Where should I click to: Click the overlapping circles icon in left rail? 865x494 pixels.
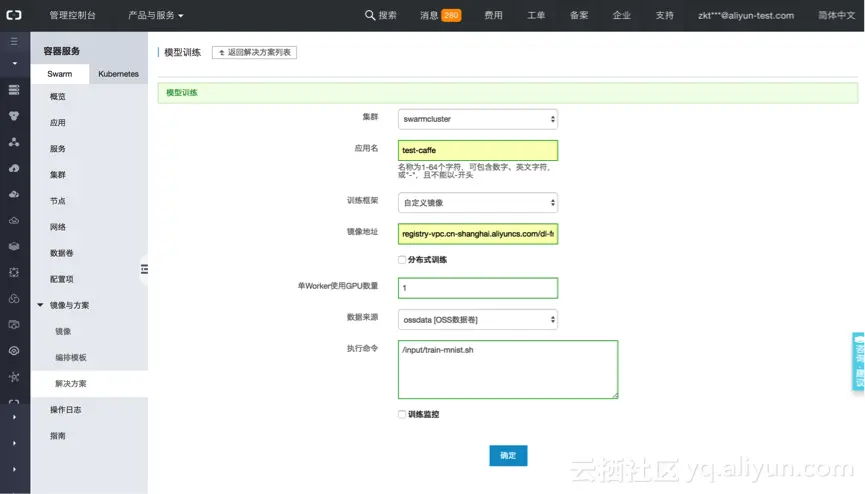pyautogui.click(x=14, y=299)
